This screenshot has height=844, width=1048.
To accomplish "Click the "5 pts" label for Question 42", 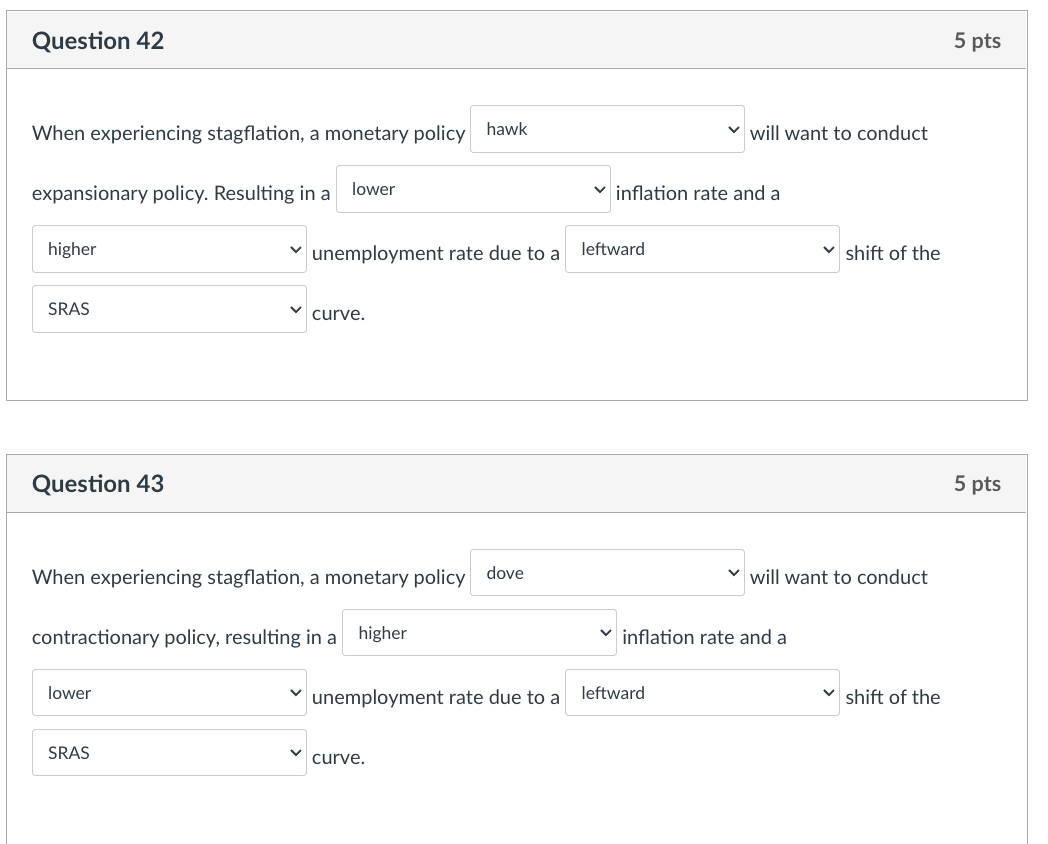I will point(977,41).
